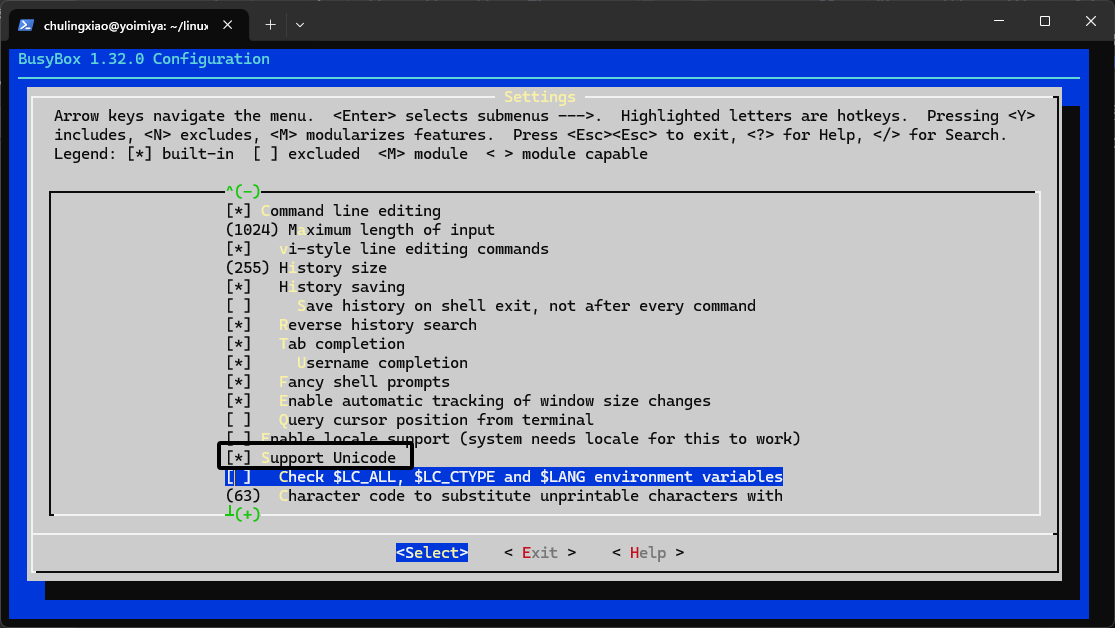This screenshot has height=628, width=1115.
Task: Edit Character code to substitute value (63)
Action: pyautogui.click(x=504, y=496)
